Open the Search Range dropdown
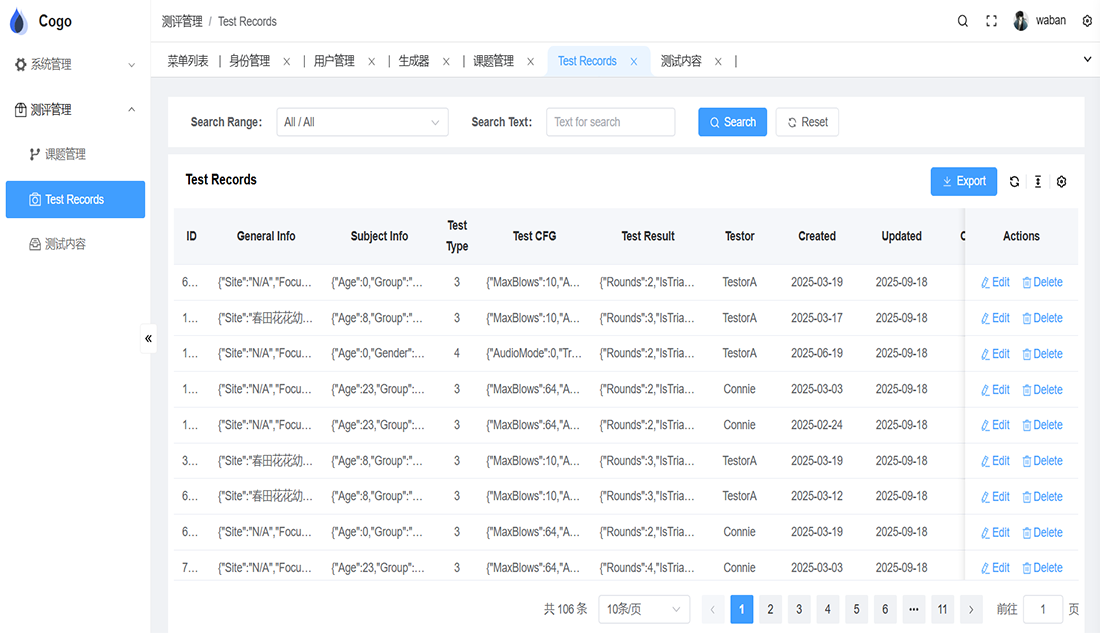Screen dimensions: 1100x633 click(x=360, y=122)
